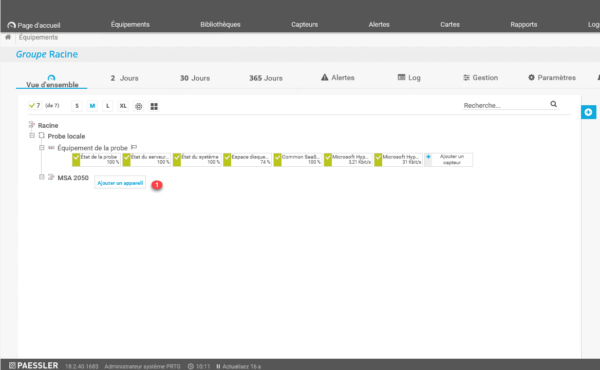Select size M view option

92,106
